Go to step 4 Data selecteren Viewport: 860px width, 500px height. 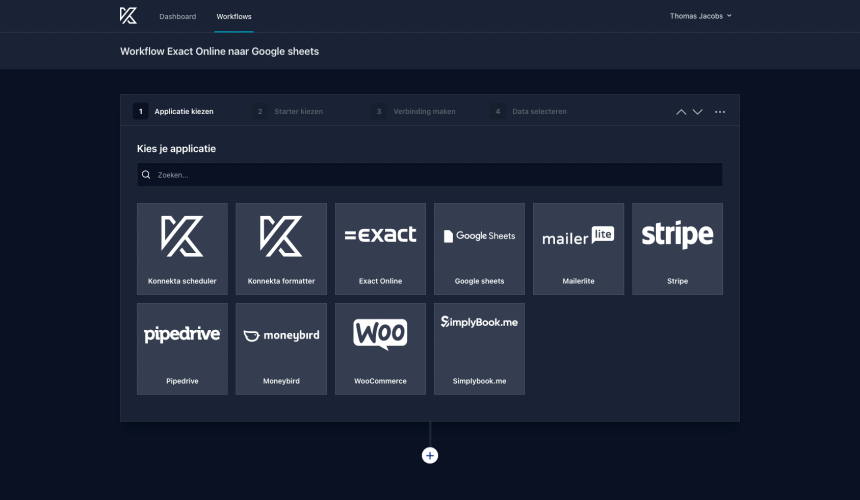pyautogui.click(x=529, y=111)
